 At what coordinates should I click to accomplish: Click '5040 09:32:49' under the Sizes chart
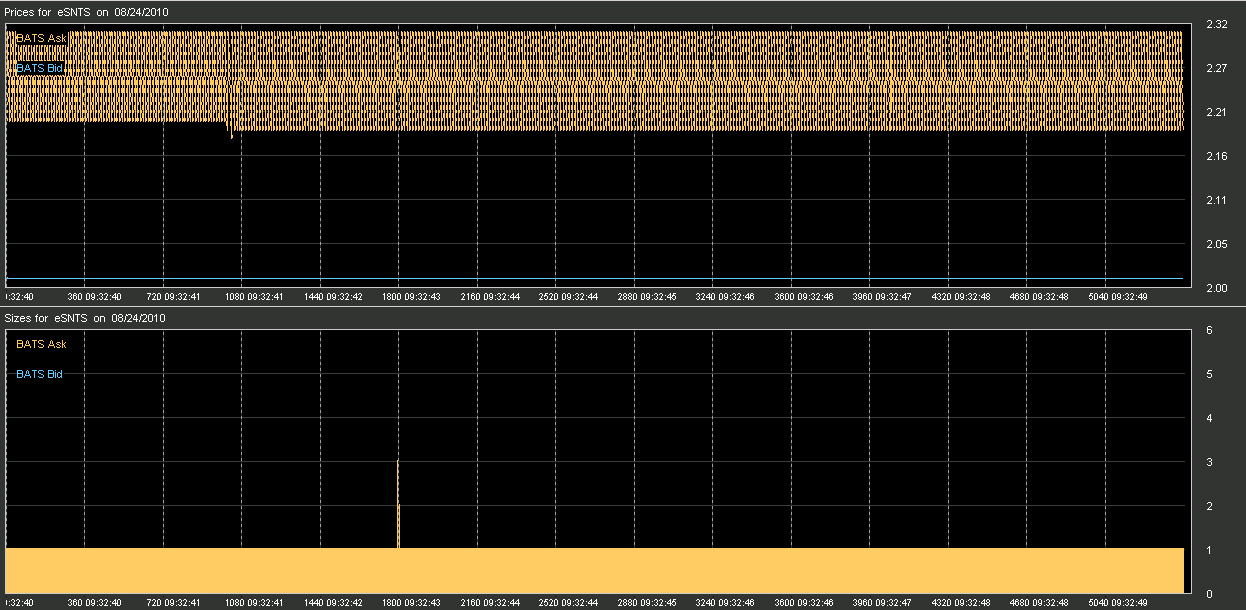click(1118, 603)
